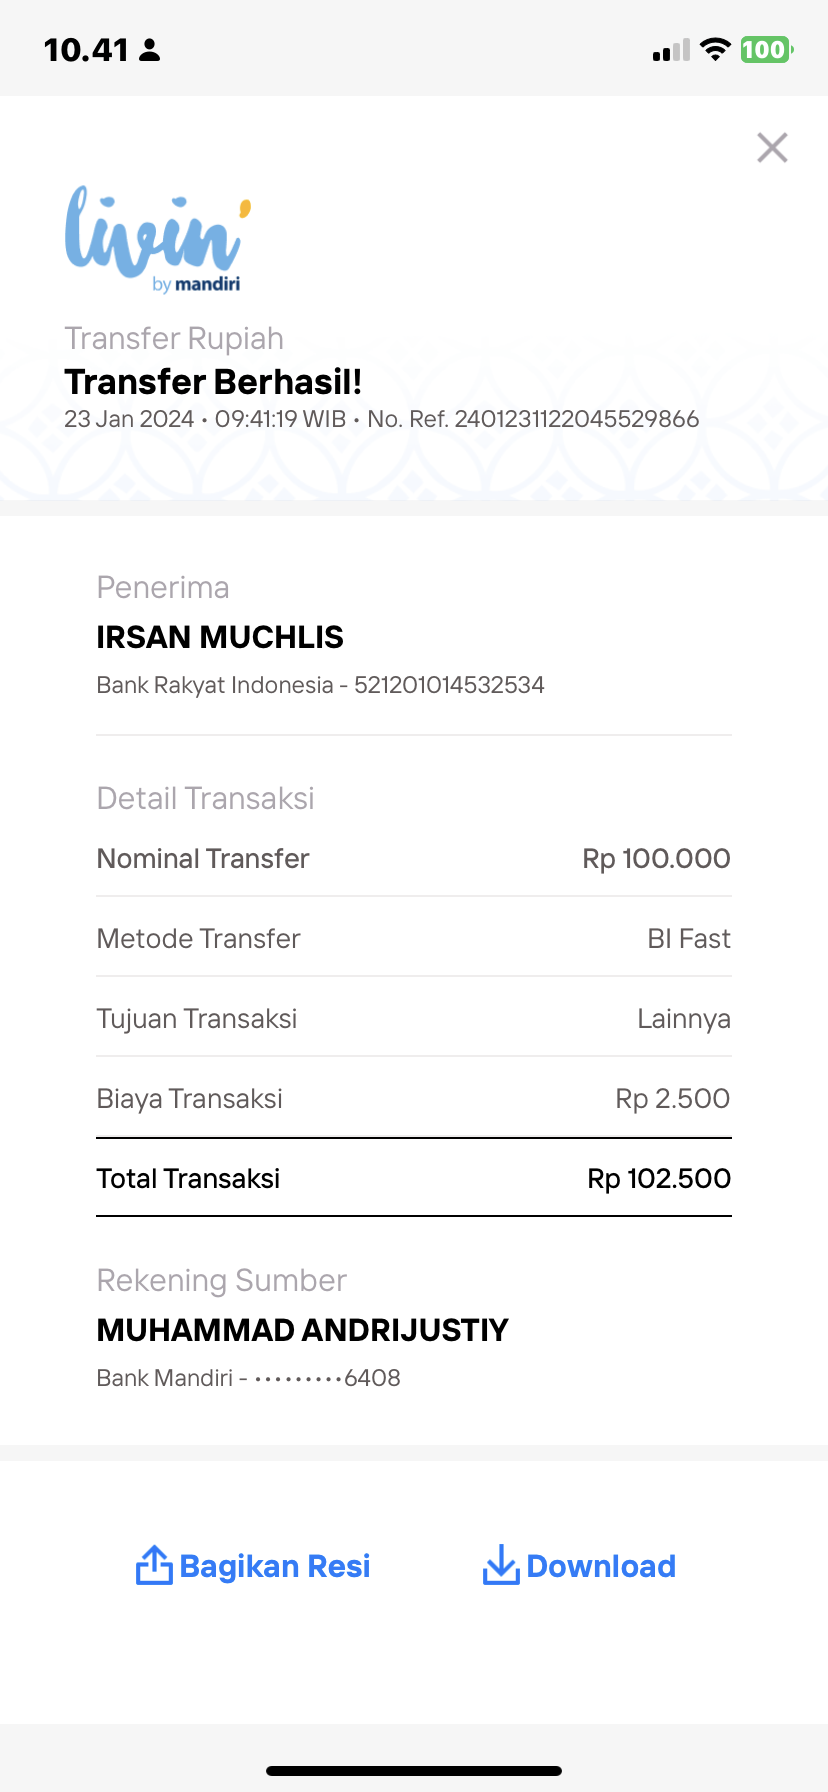Tap the Metode Transfer BI Fast value
Screen dimensions: 828x1792
click(x=689, y=938)
